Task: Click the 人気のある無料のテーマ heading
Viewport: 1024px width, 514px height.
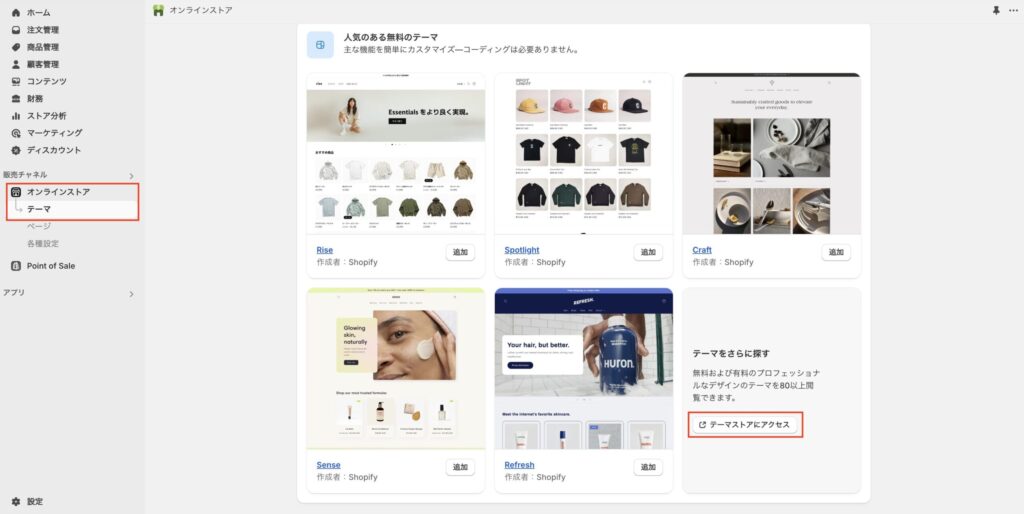Action: tap(391, 37)
